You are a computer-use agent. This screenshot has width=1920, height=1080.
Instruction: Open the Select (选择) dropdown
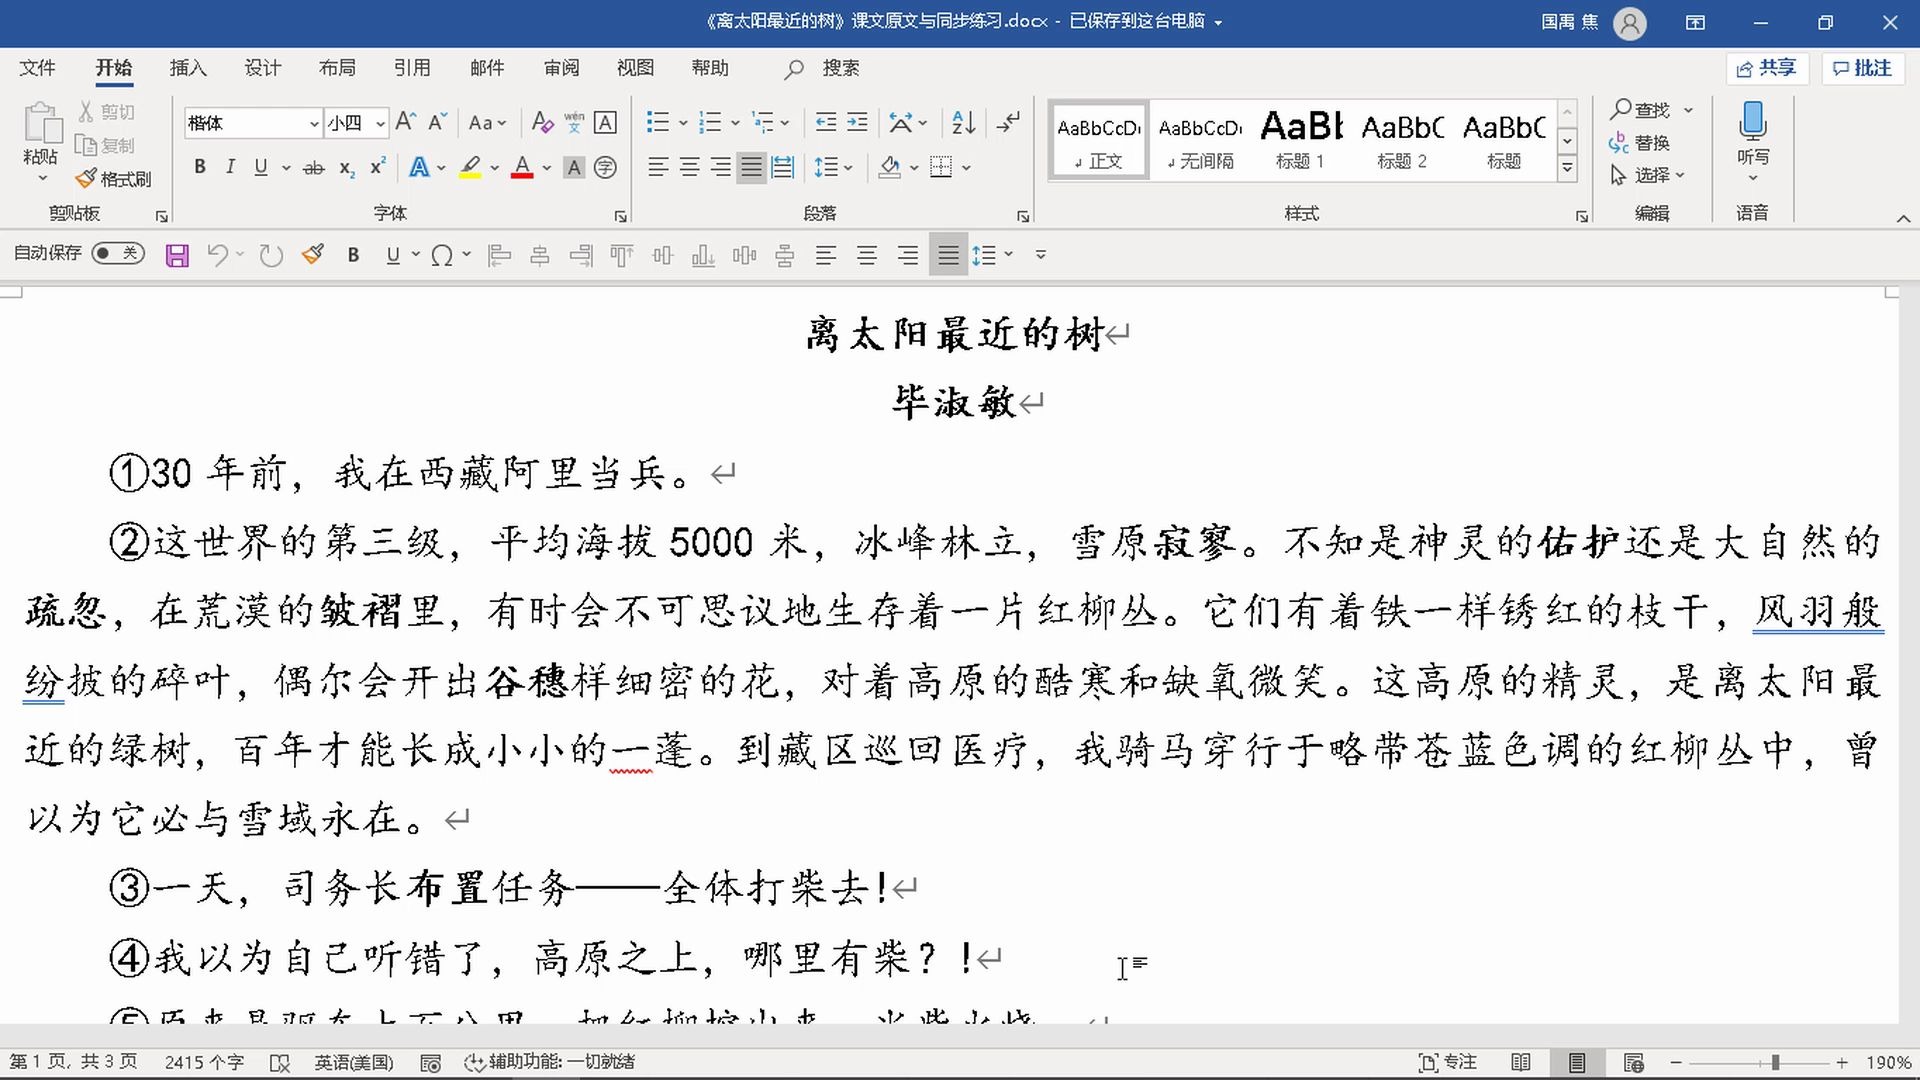coord(1648,176)
